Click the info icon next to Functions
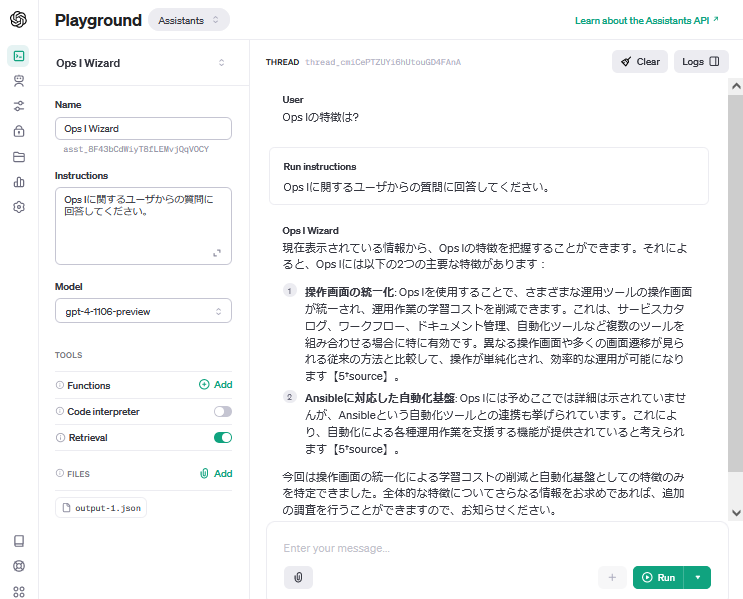The image size is (743, 599). click(60, 385)
